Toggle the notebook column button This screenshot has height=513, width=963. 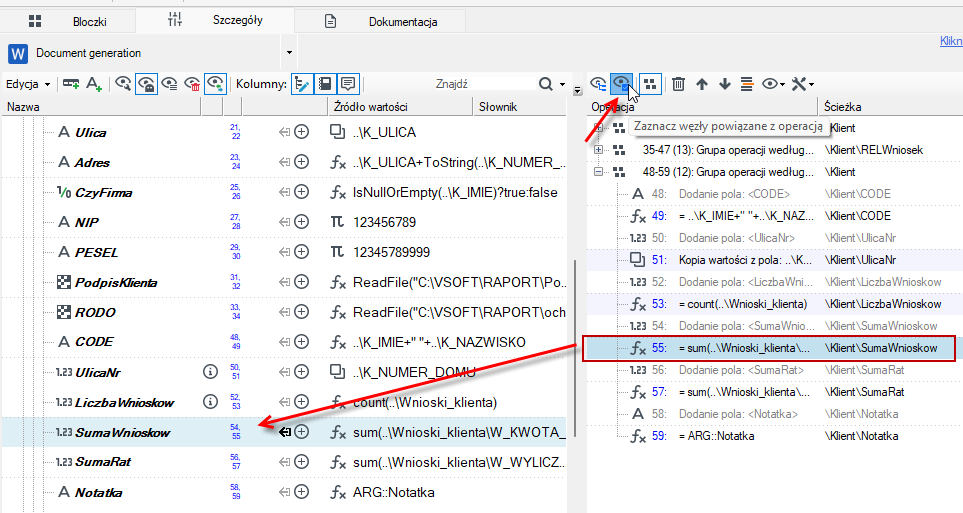pos(325,84)
